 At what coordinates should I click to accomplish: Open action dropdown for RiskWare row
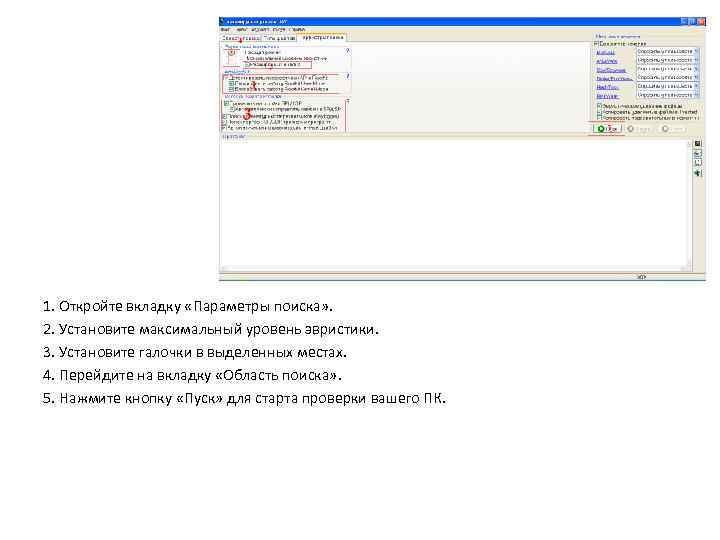696,95
